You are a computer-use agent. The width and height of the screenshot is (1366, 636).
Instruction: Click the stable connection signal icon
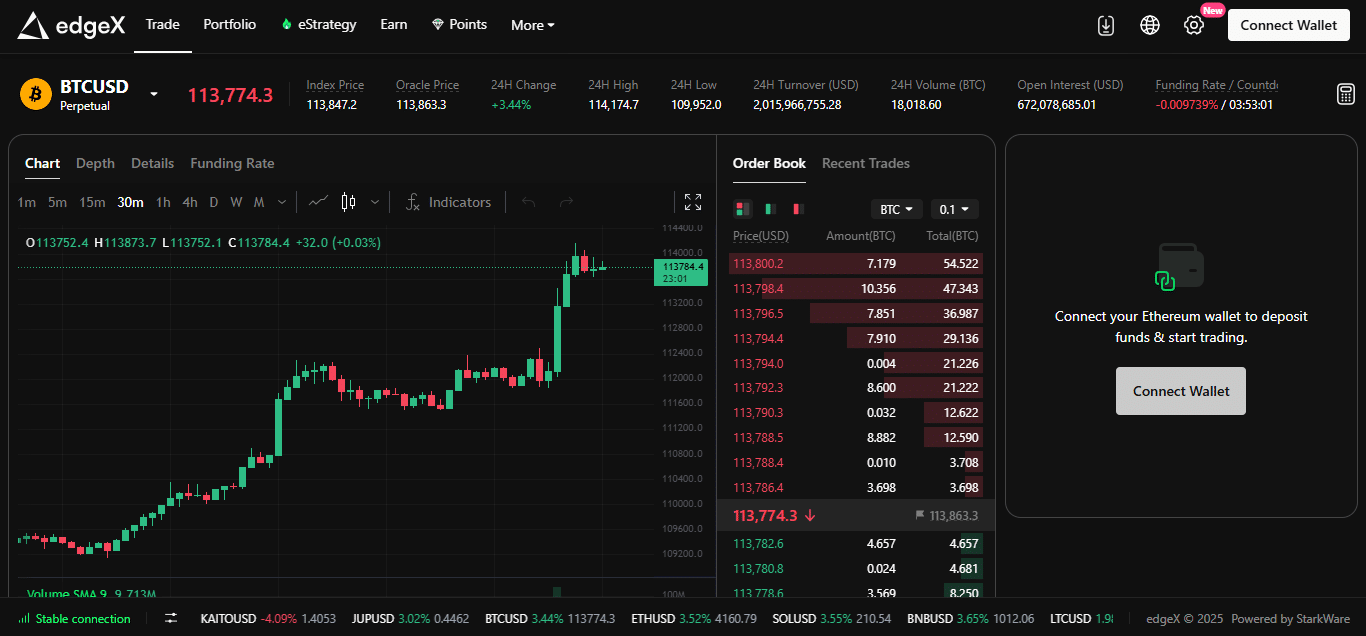click(x=24, y=619)
